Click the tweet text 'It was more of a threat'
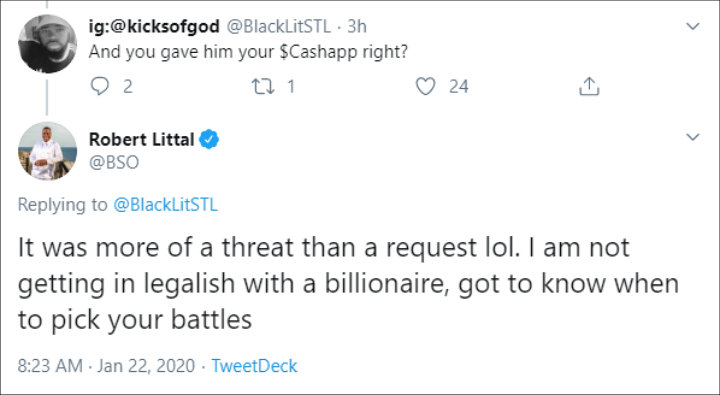720x395 pixels. (155, 248)
